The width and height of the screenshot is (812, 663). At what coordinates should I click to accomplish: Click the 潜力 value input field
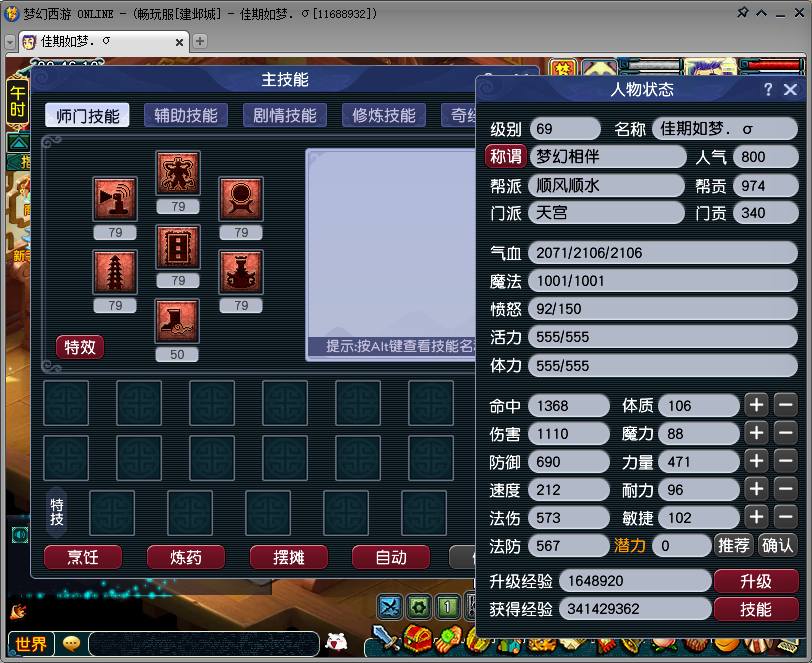tap(681, 545)
